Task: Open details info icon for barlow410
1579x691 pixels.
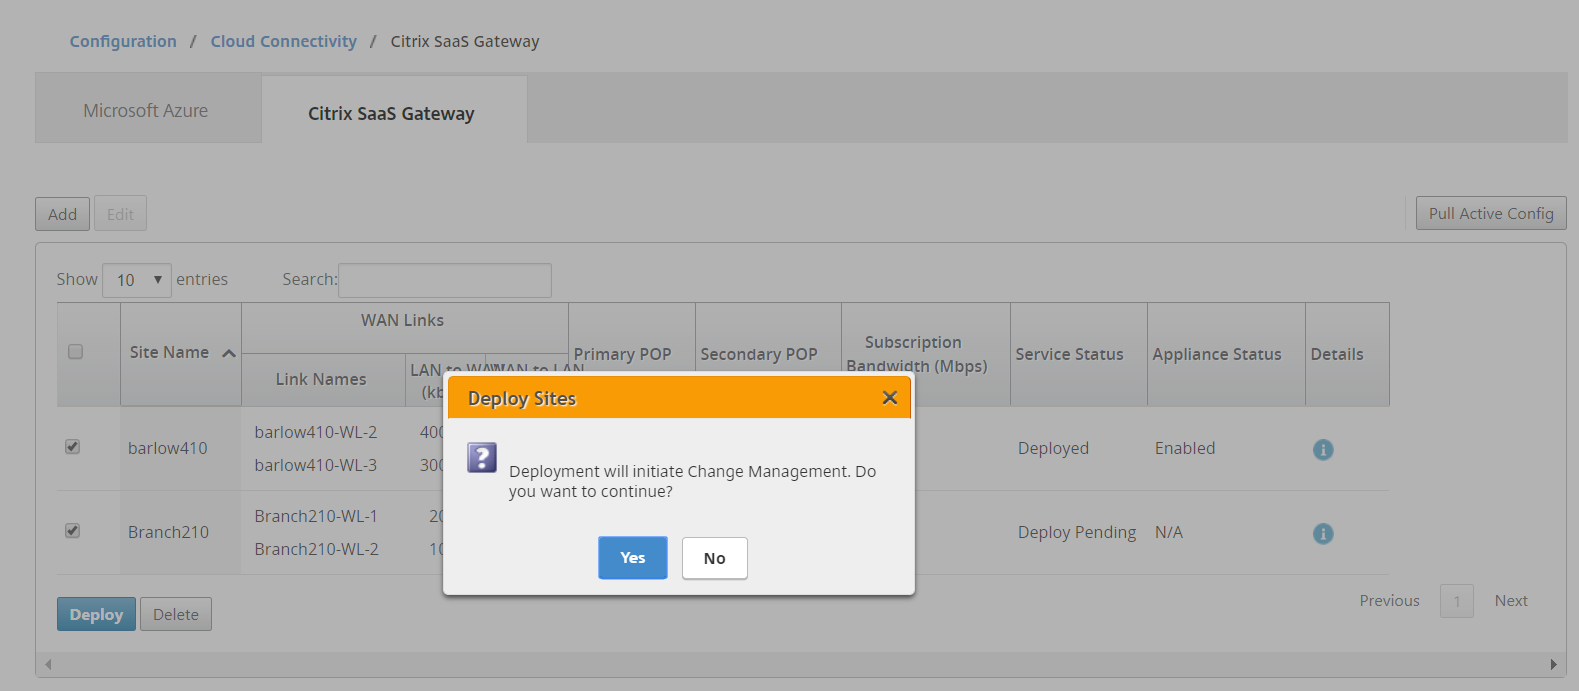Action: (x=1322, y=450)
